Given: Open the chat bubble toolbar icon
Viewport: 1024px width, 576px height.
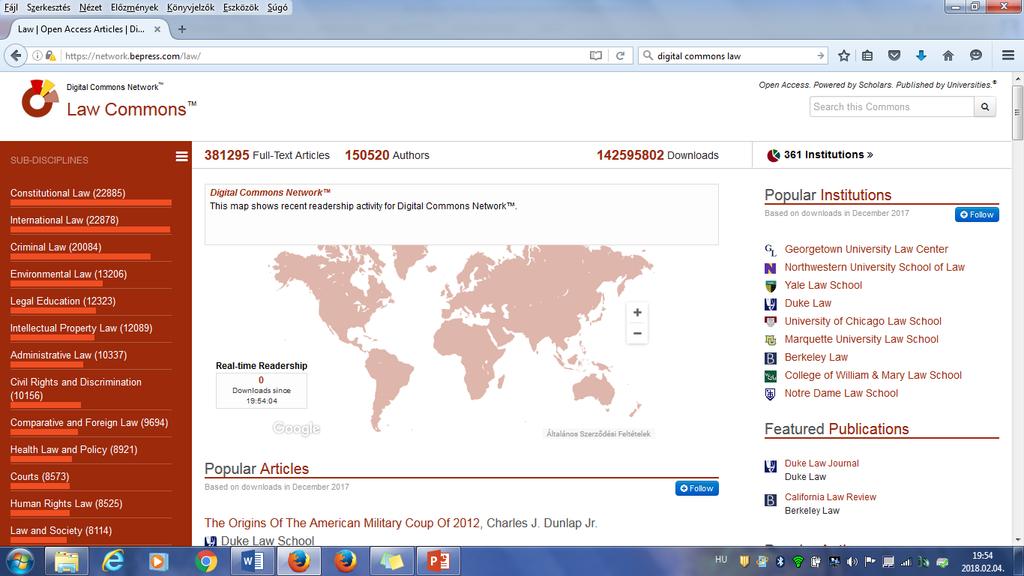Looking at the screenshot, I should (x=976, y=56).
